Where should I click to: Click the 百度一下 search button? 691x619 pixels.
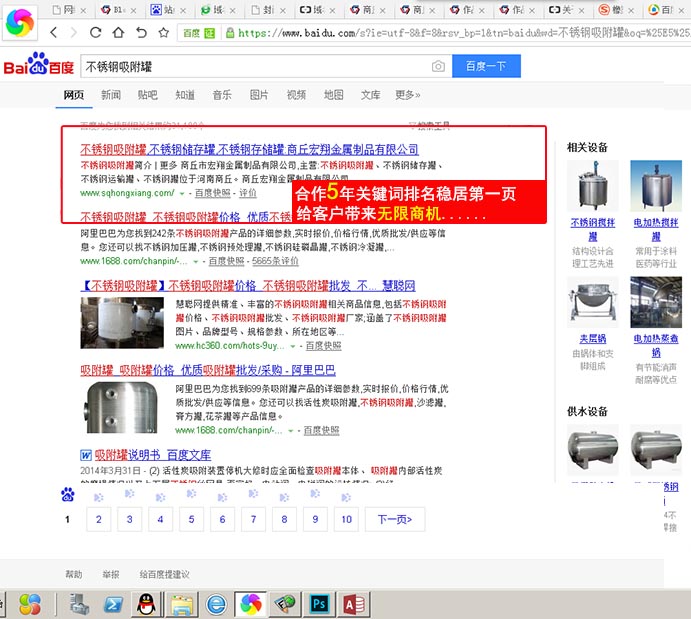(487, 66)
